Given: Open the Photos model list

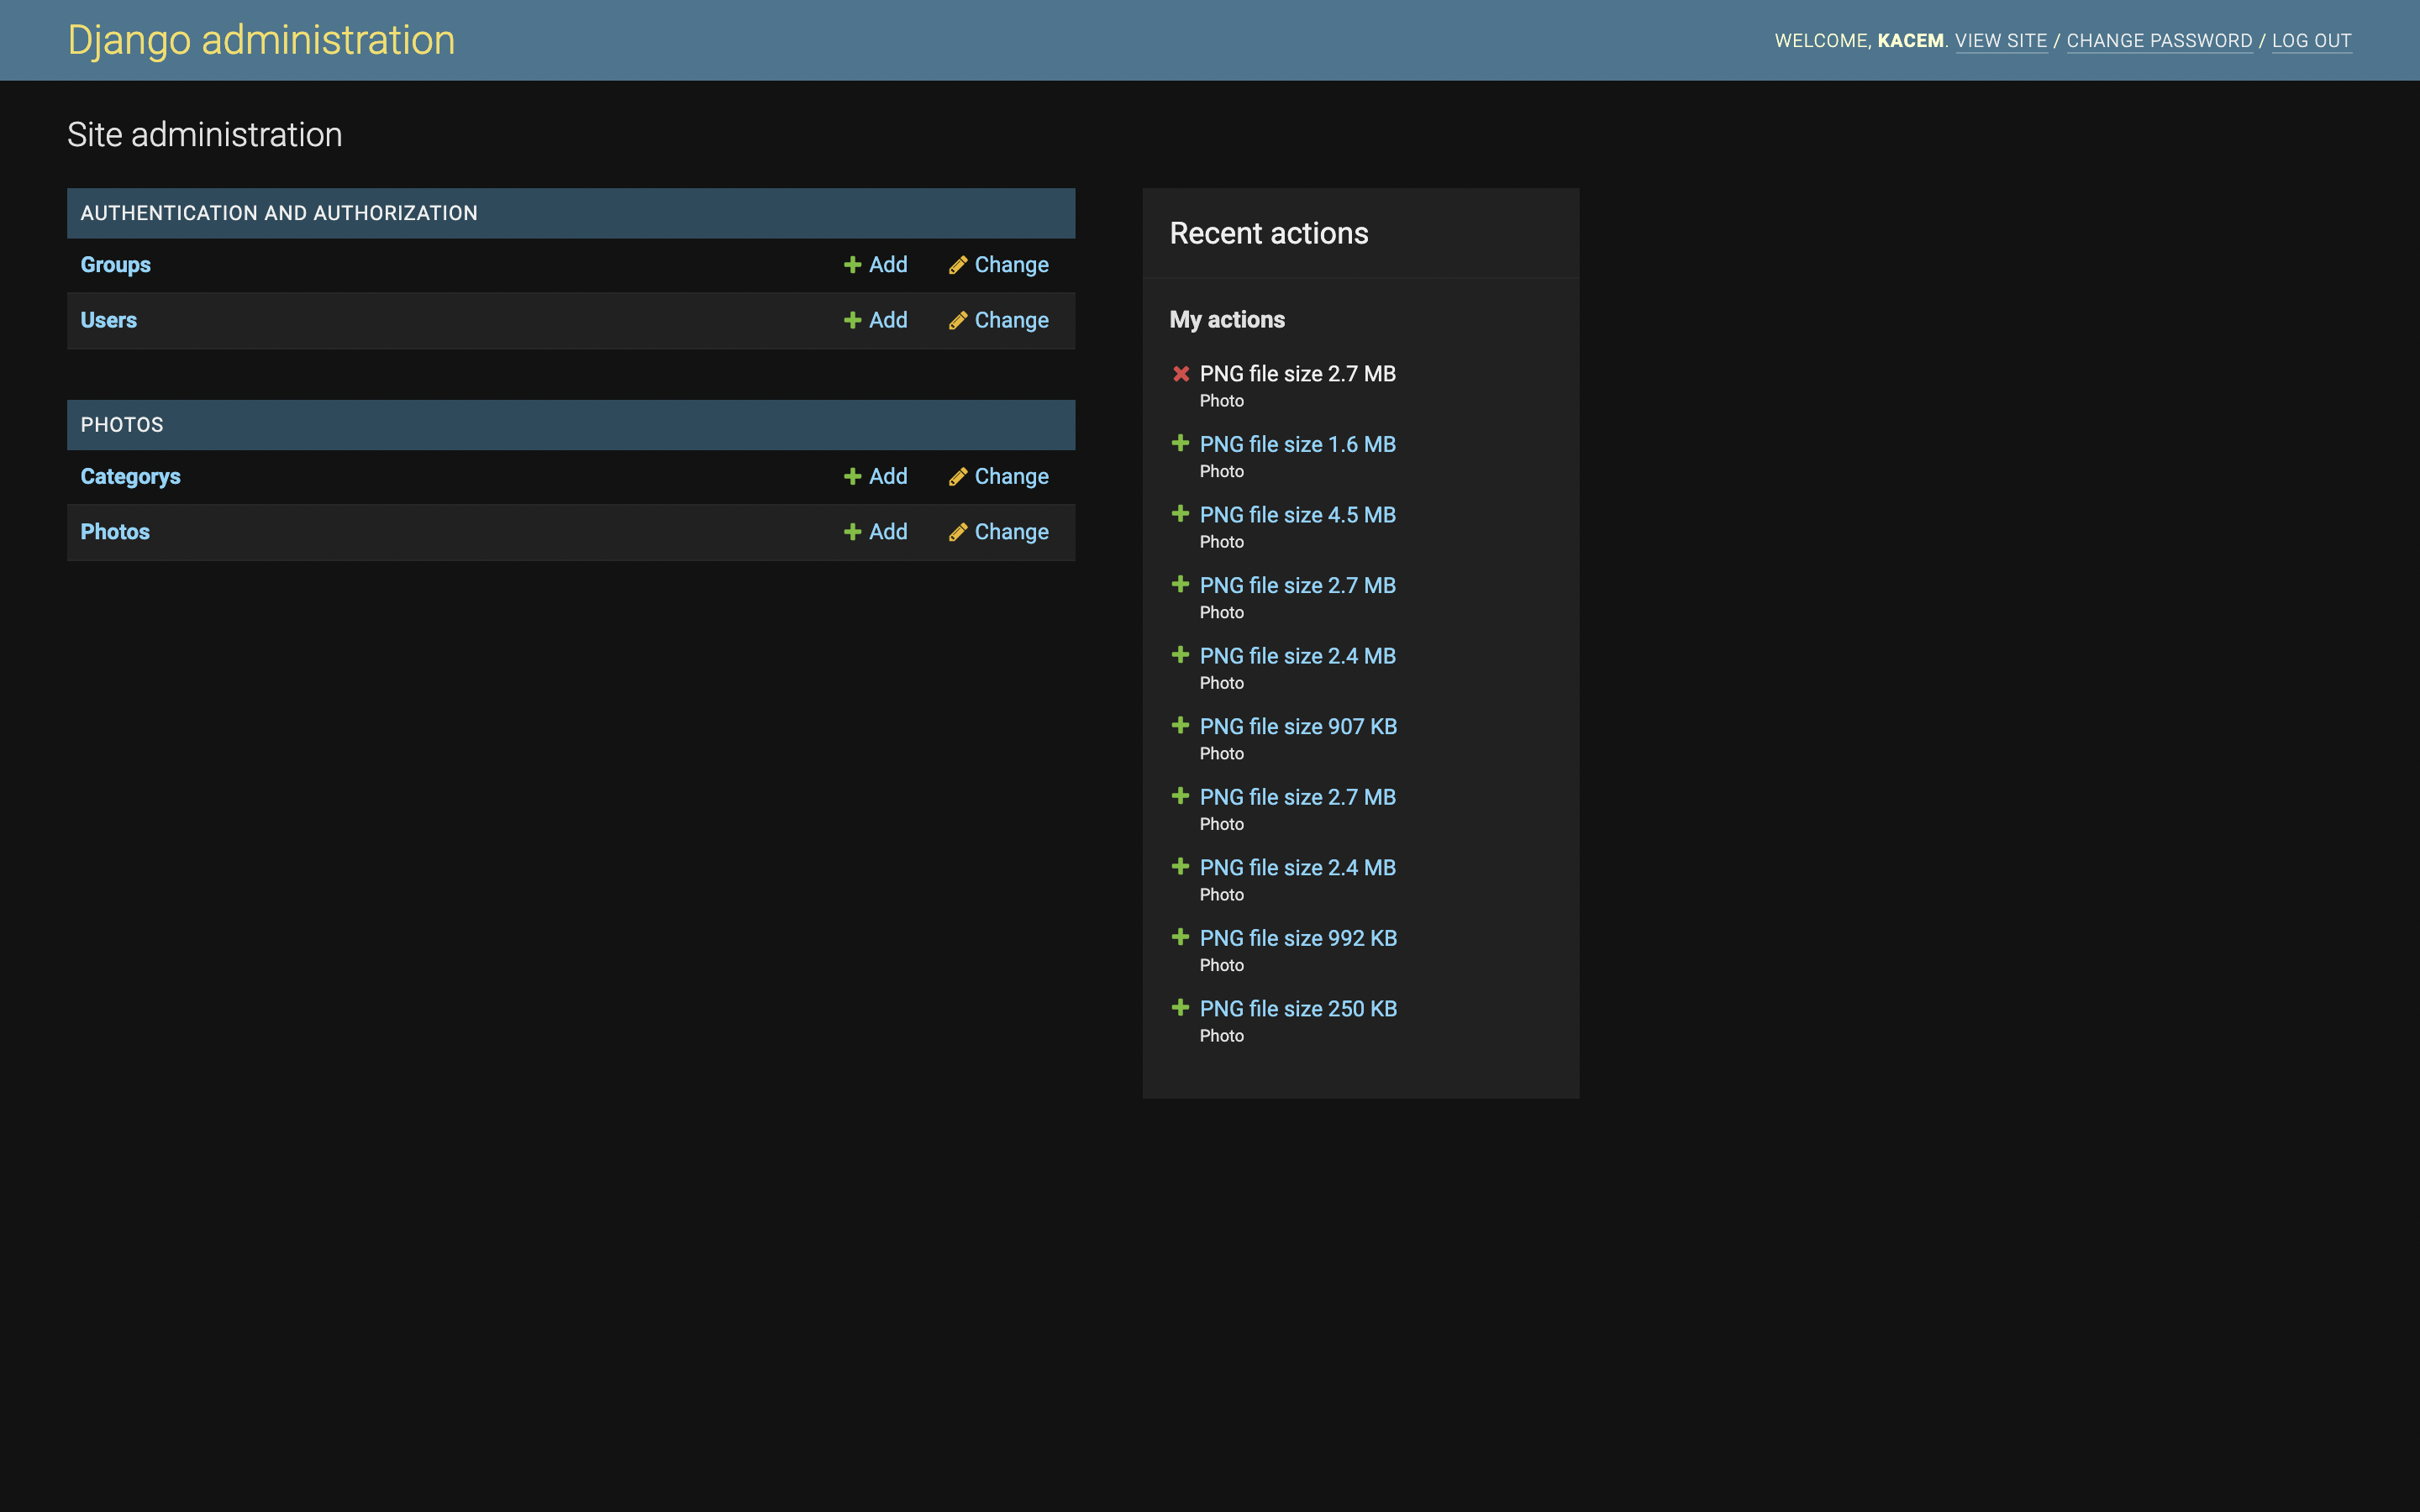Looking at the screenshot, I should (x=115, y=532).
